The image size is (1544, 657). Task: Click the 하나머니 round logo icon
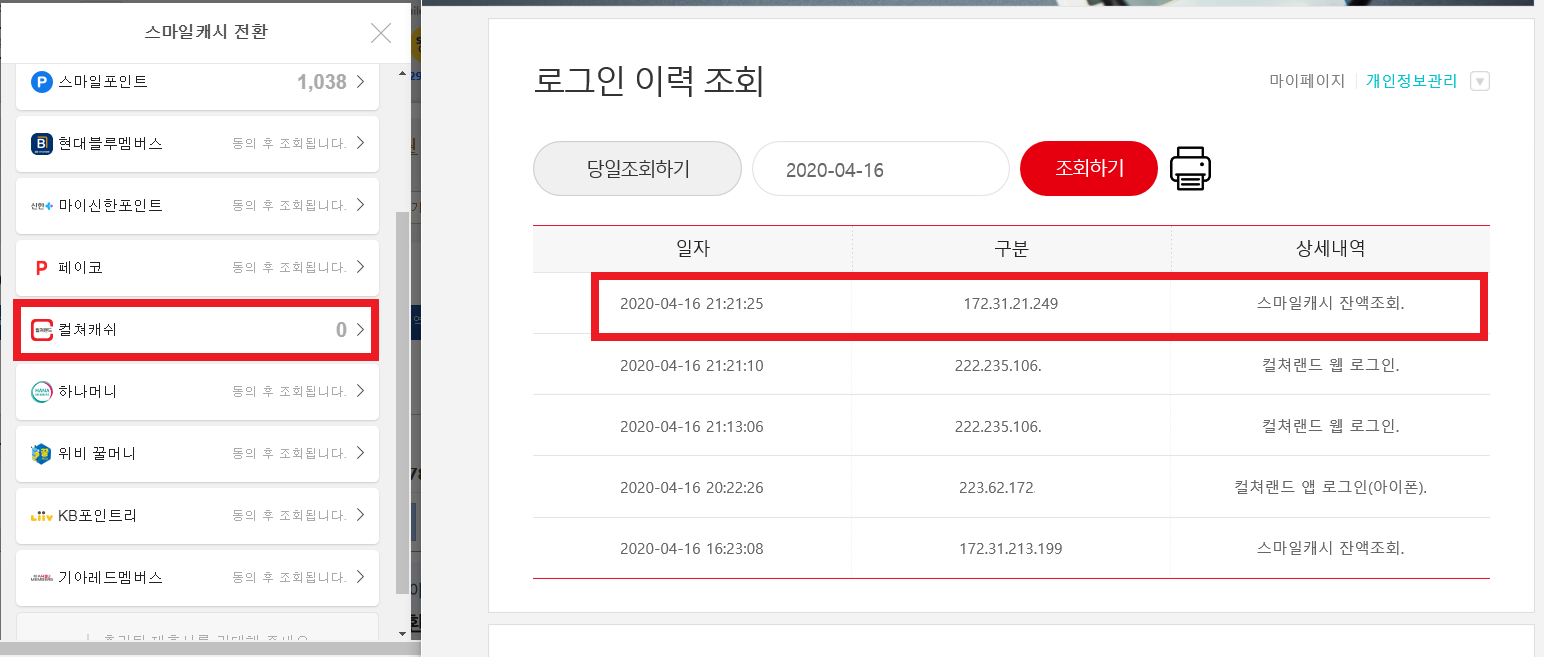point(41,392)
